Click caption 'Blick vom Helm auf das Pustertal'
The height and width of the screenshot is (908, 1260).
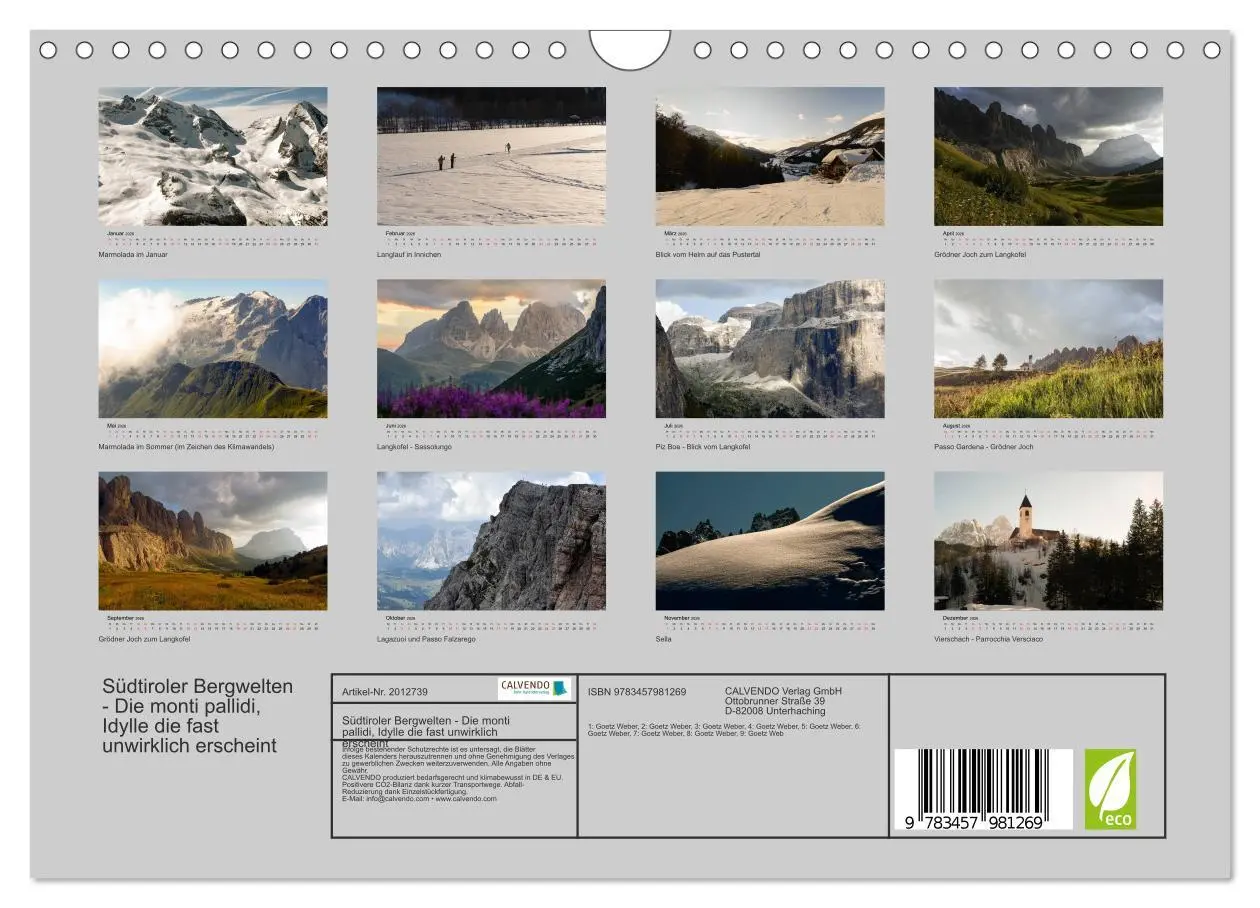coord(708,255)
